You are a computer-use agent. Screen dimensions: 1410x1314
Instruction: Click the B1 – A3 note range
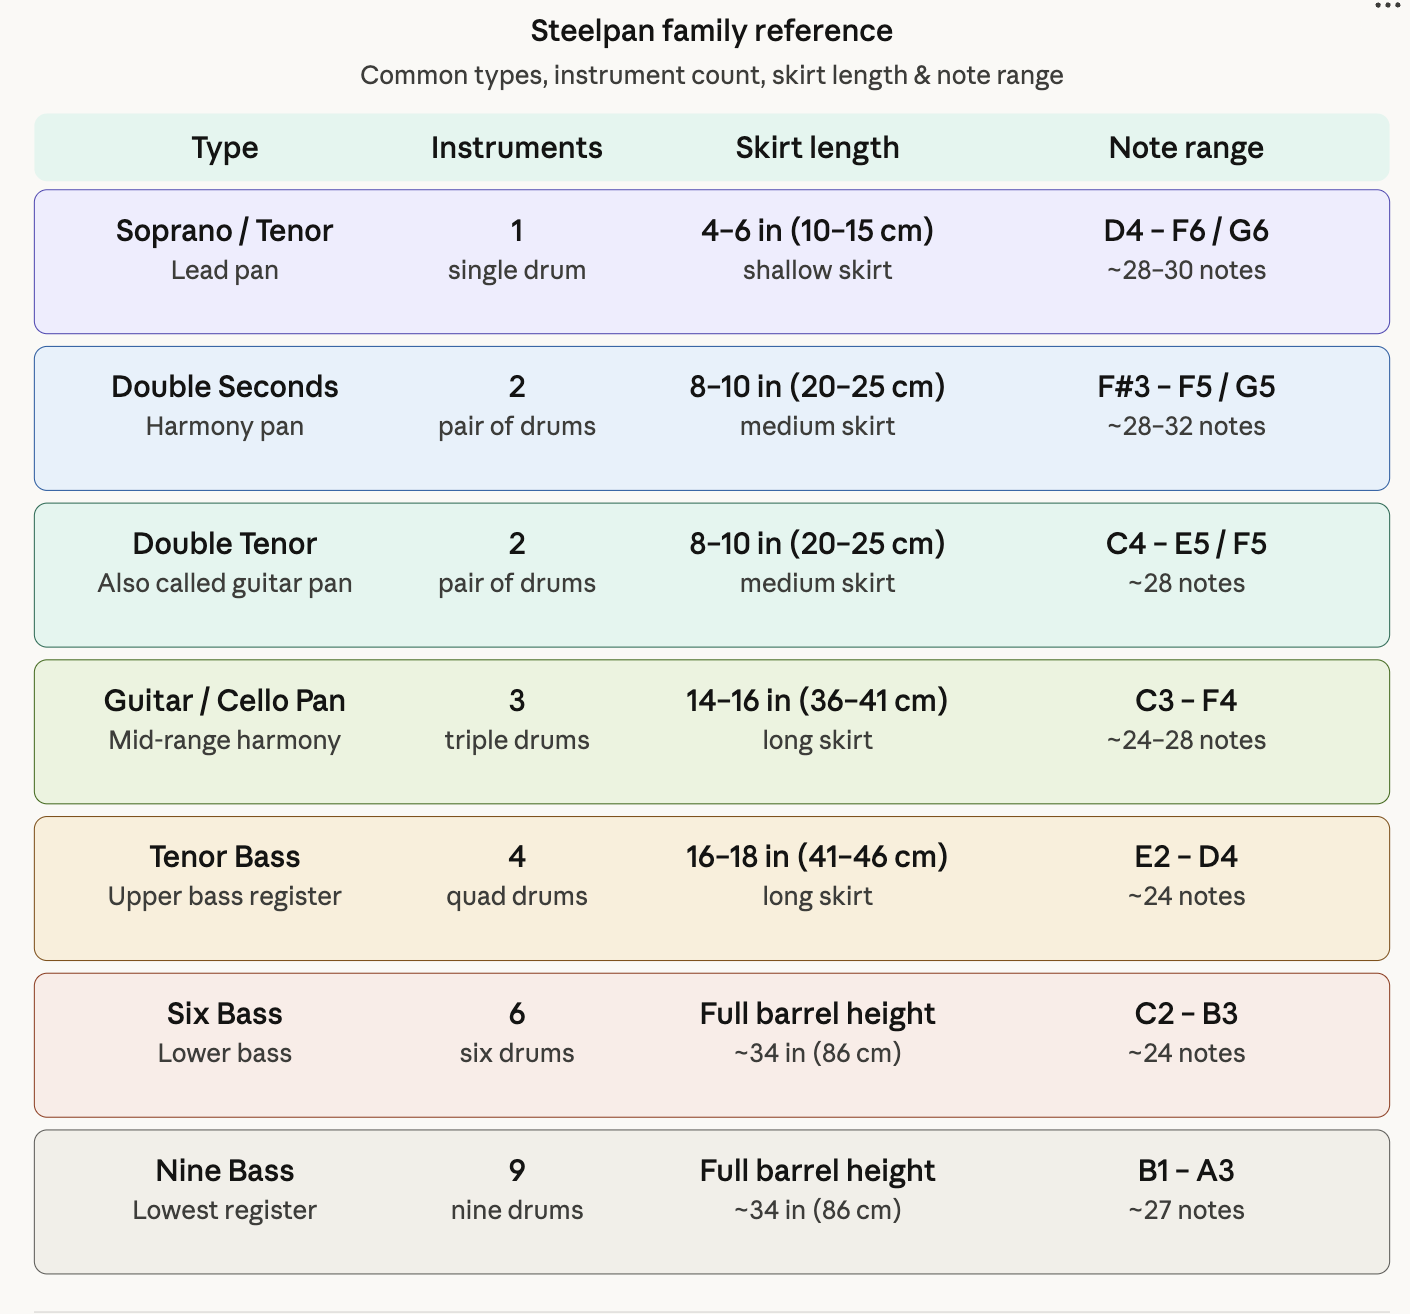1186,1171
